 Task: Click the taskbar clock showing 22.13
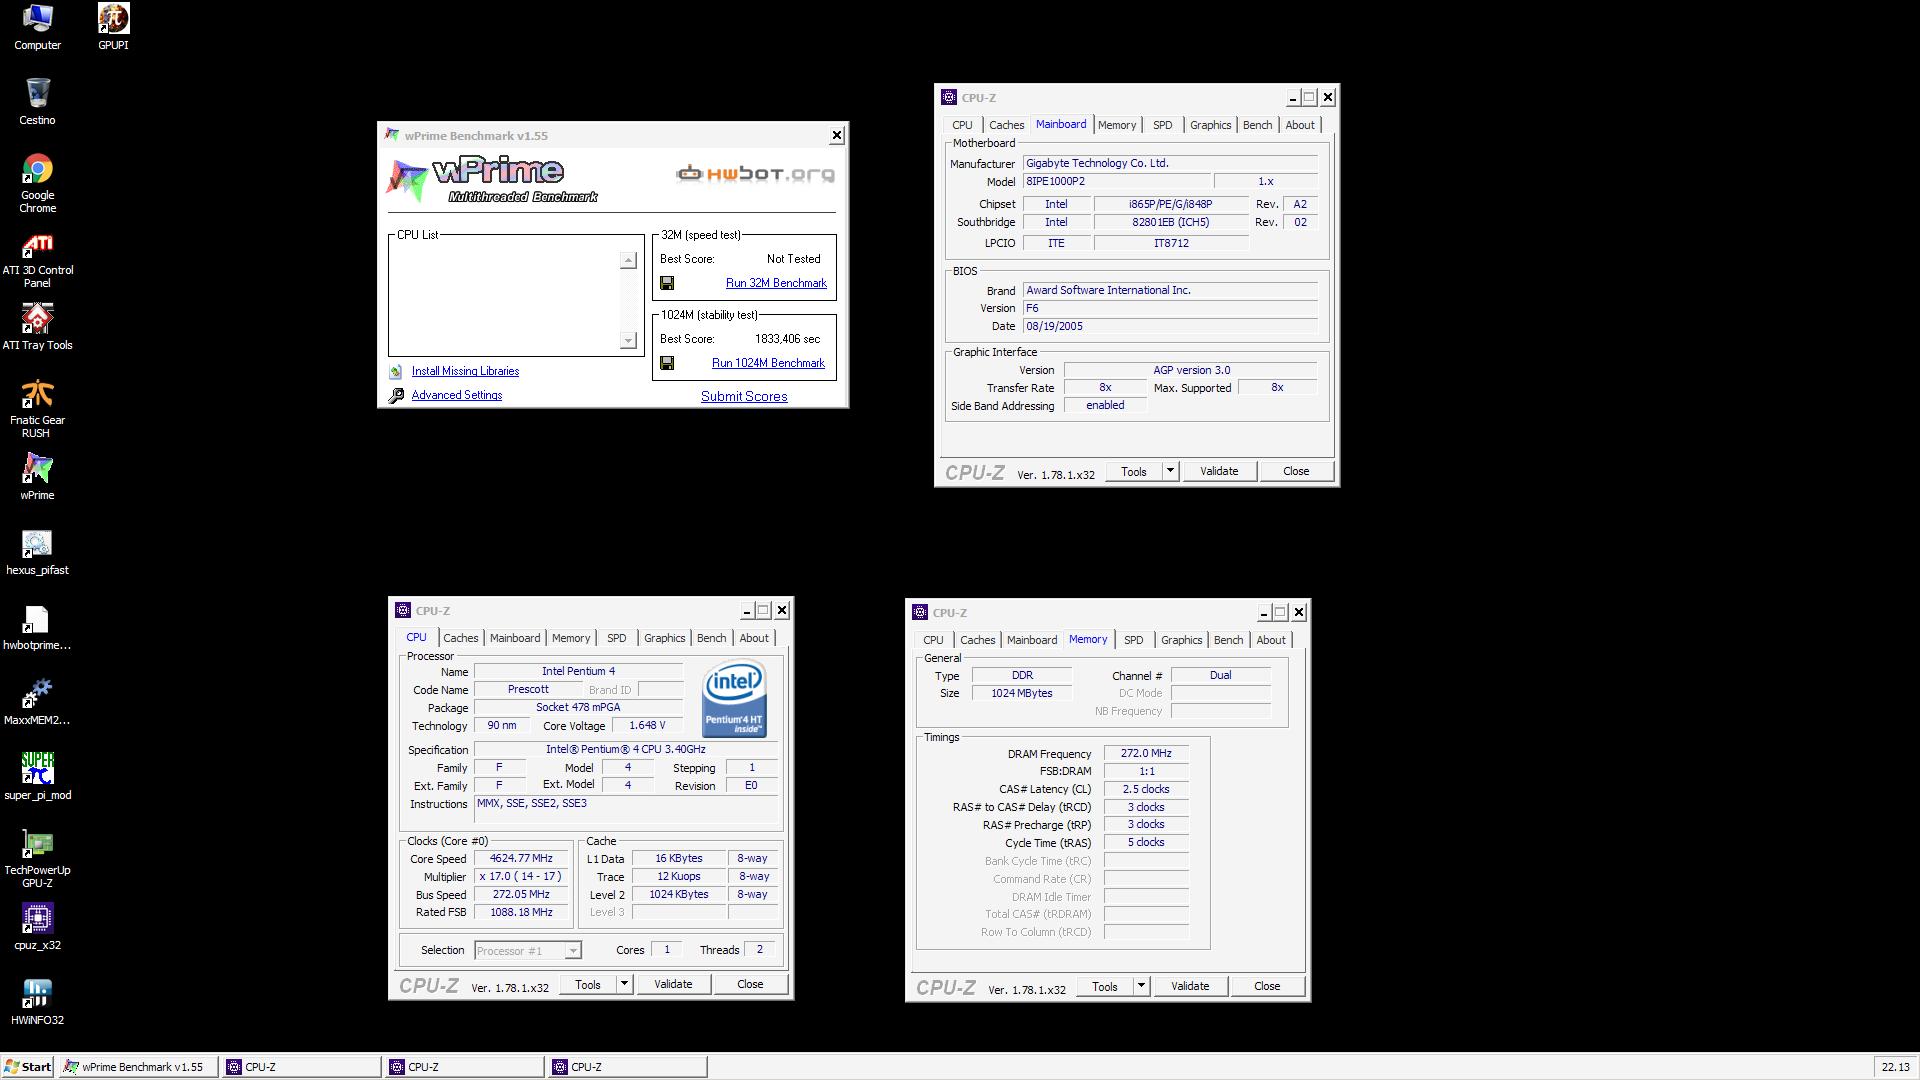tap(1895, 1067)
